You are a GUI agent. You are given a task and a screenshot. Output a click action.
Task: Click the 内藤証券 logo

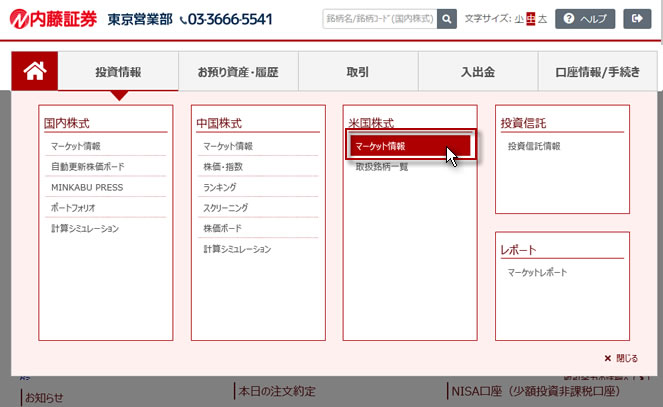click(50, 18)
